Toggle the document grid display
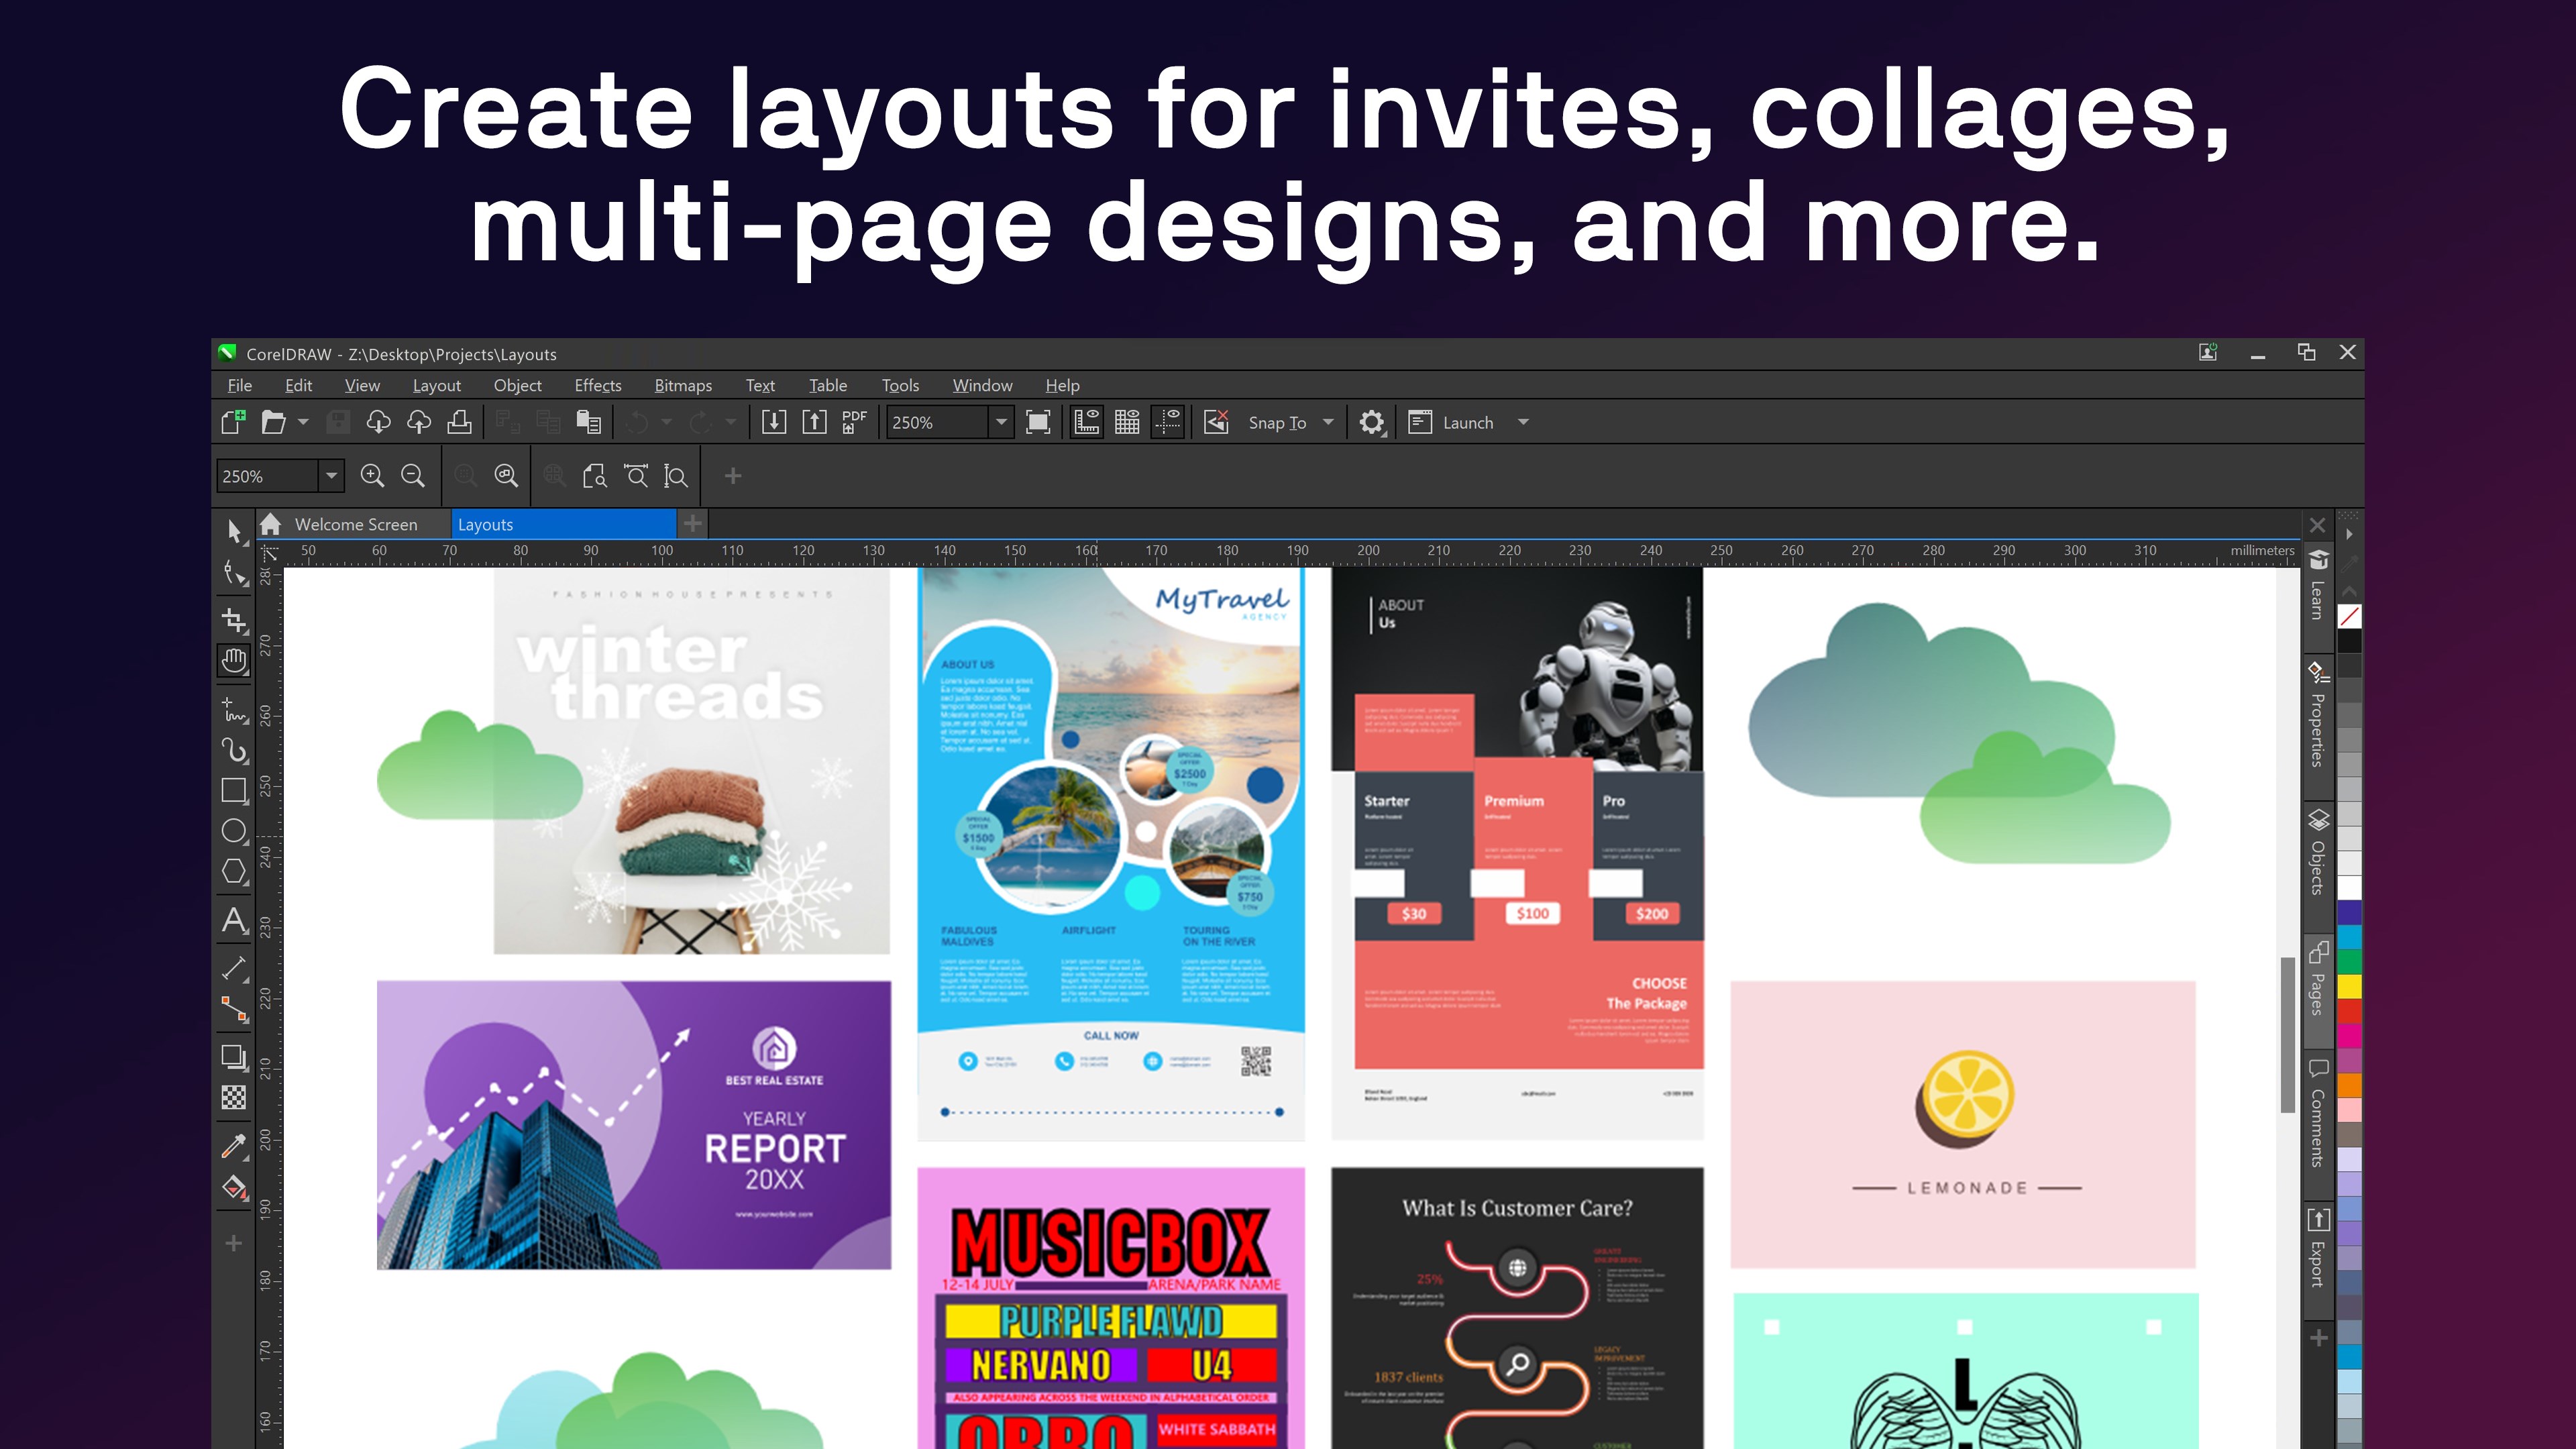 click(1127, 422)
